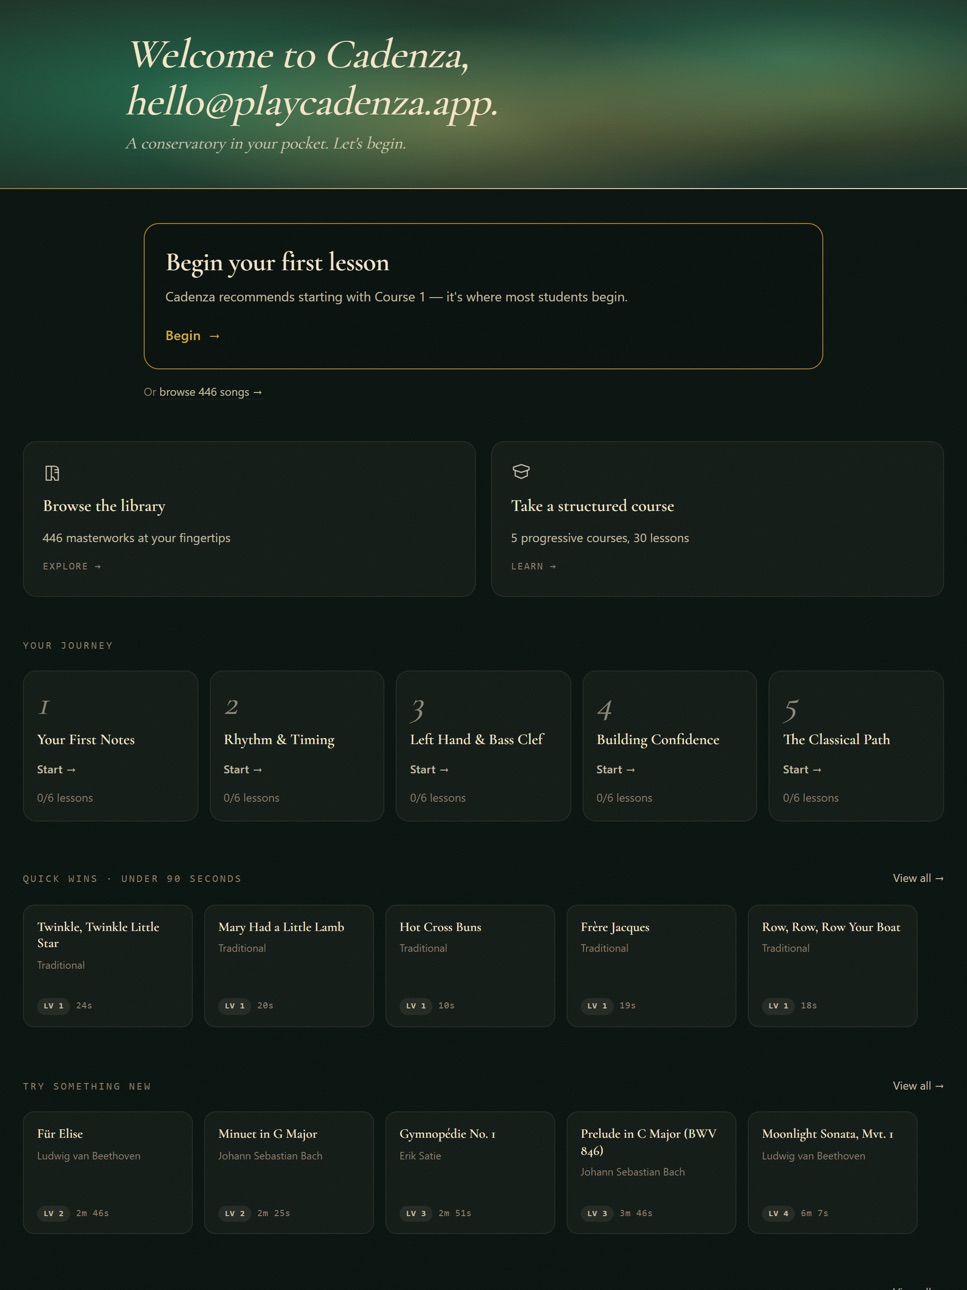
Task: Click the numeral 3 on Left Hand & Bass Clef
Action: pos(418,709)
